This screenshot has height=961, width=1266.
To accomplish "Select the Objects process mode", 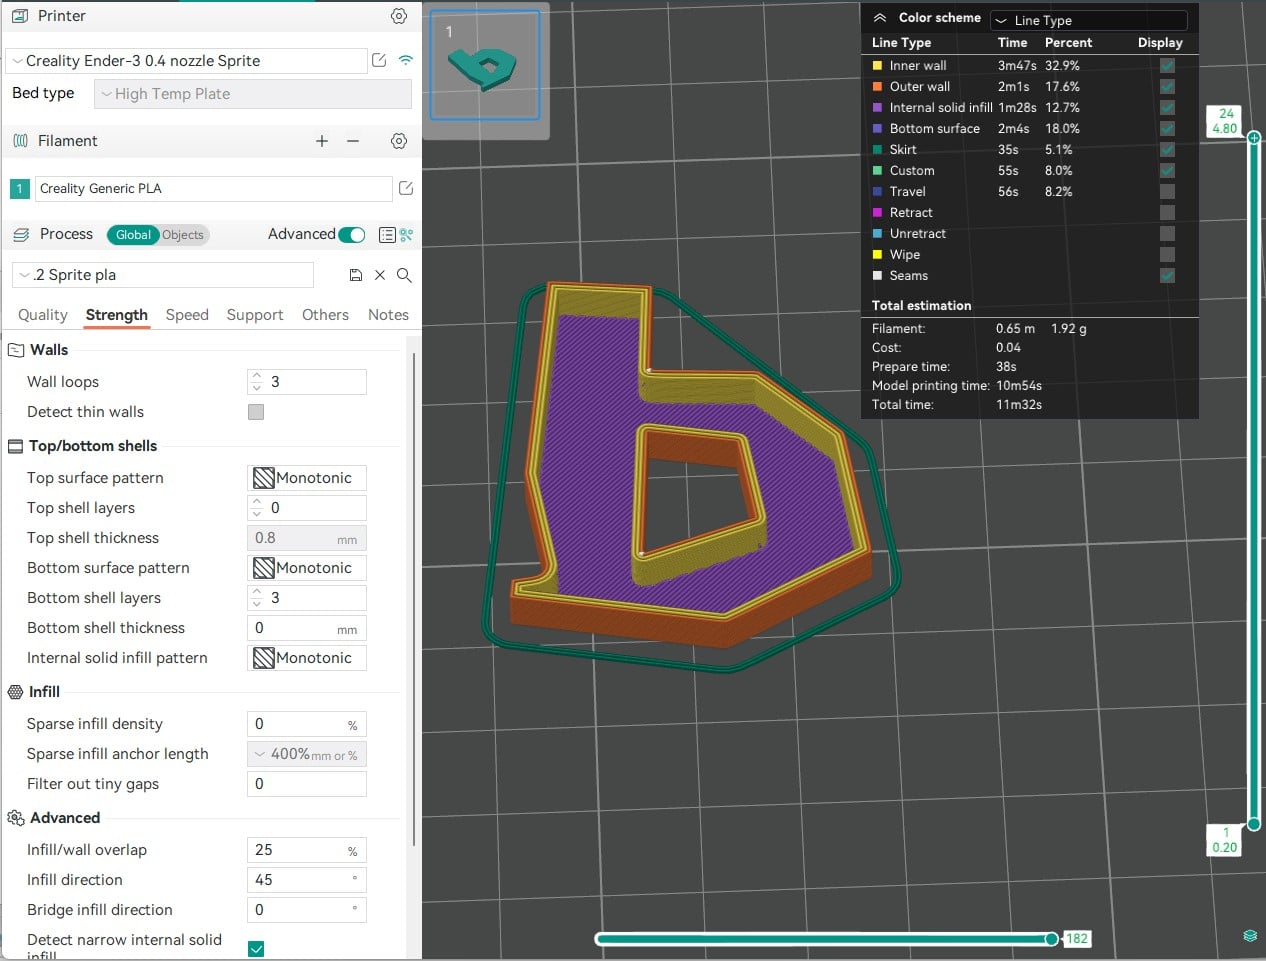I will pyautogui.click(x=182, y=235).
